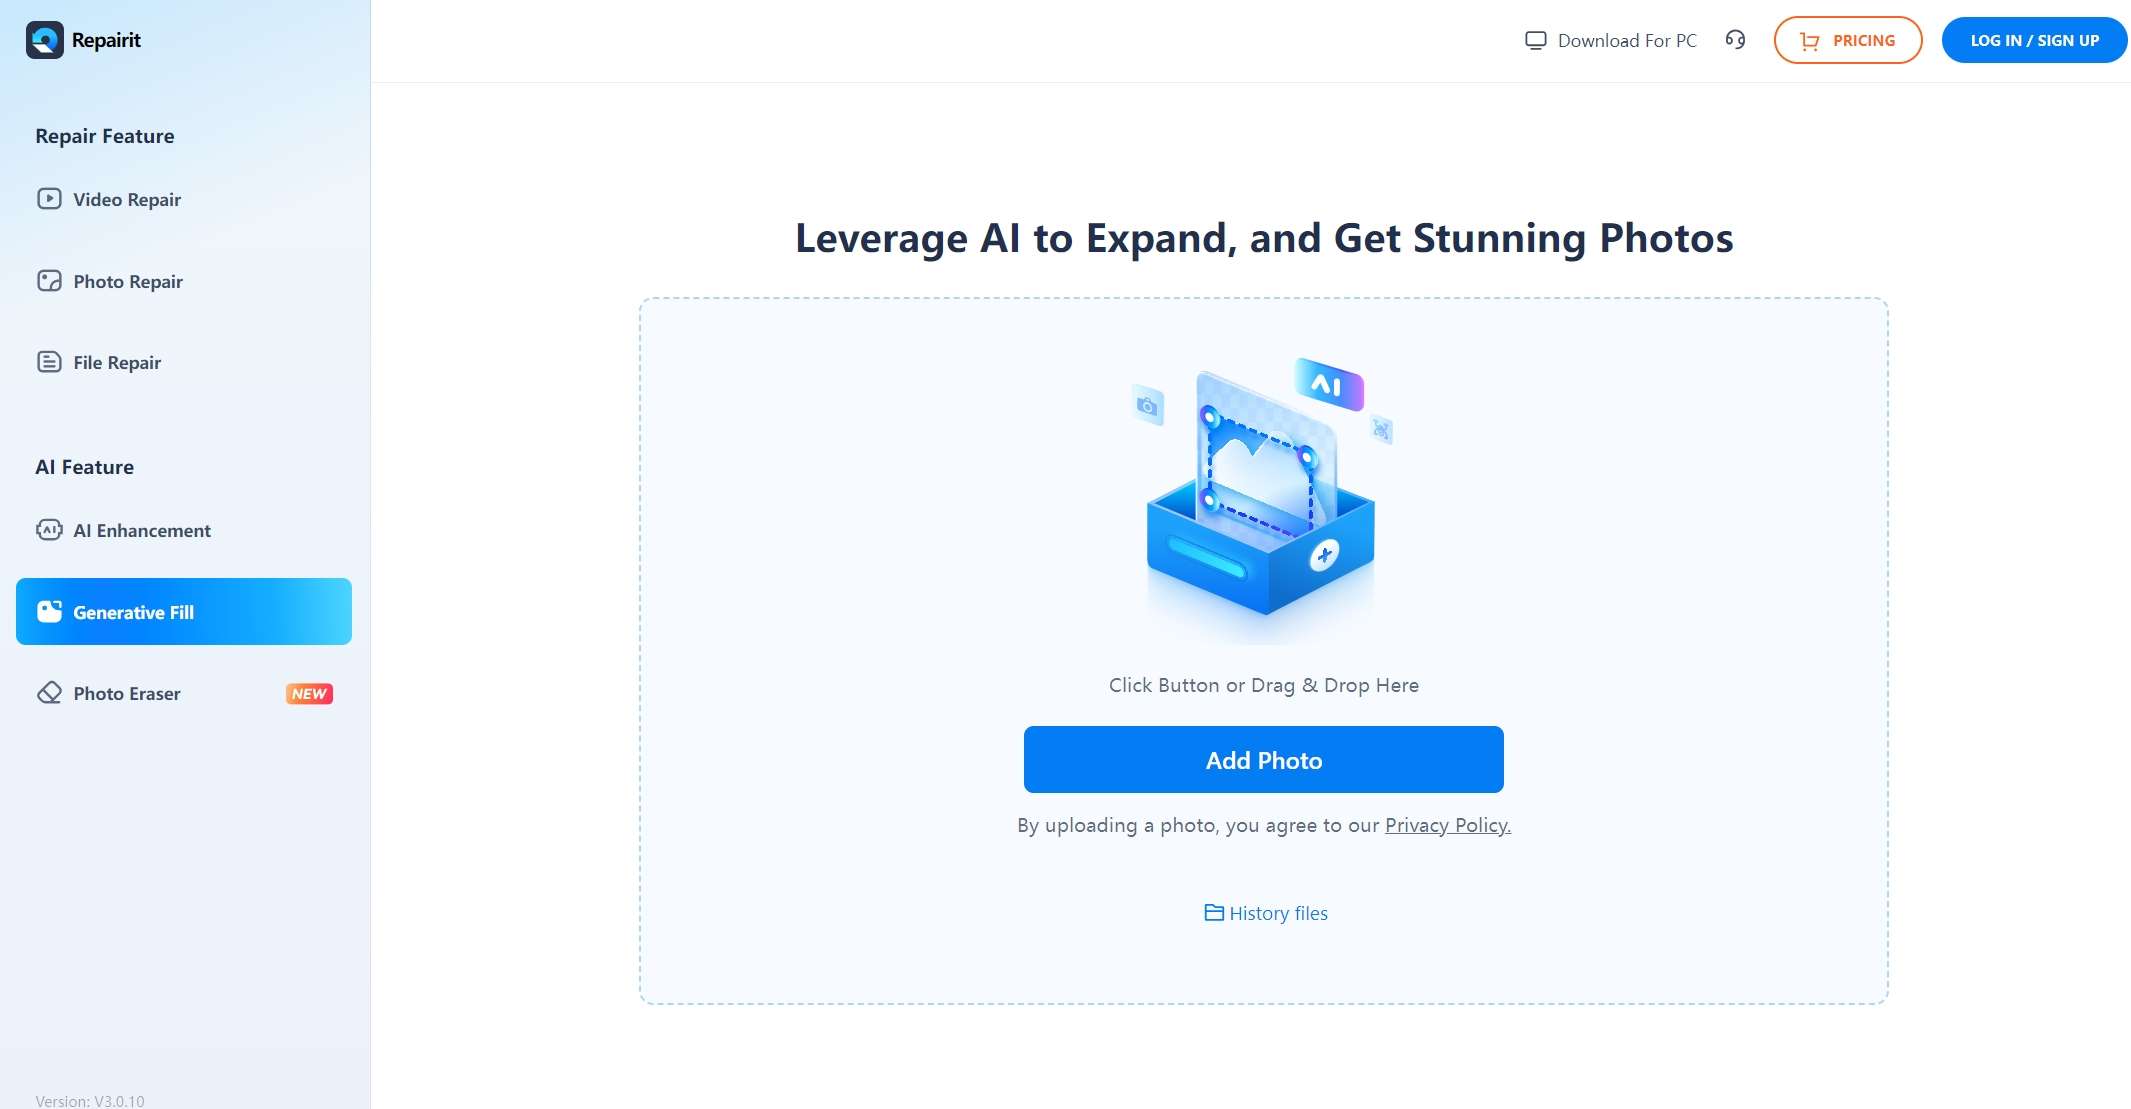
Task: Click the Photo Repair sidebar icon
Action: point(47,280)
